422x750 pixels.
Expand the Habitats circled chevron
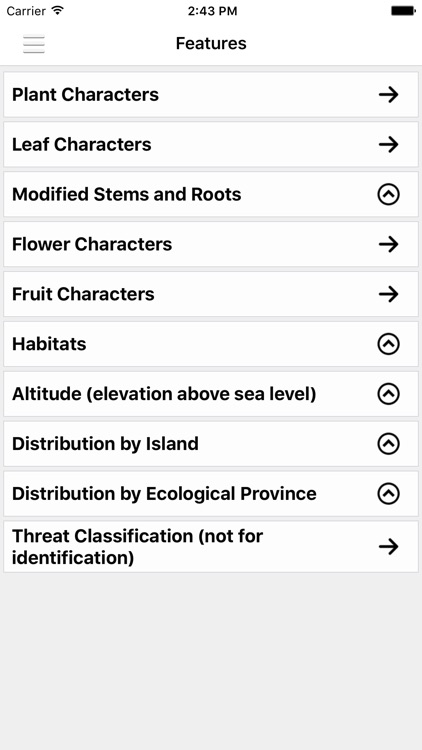[x=389, y=344]
